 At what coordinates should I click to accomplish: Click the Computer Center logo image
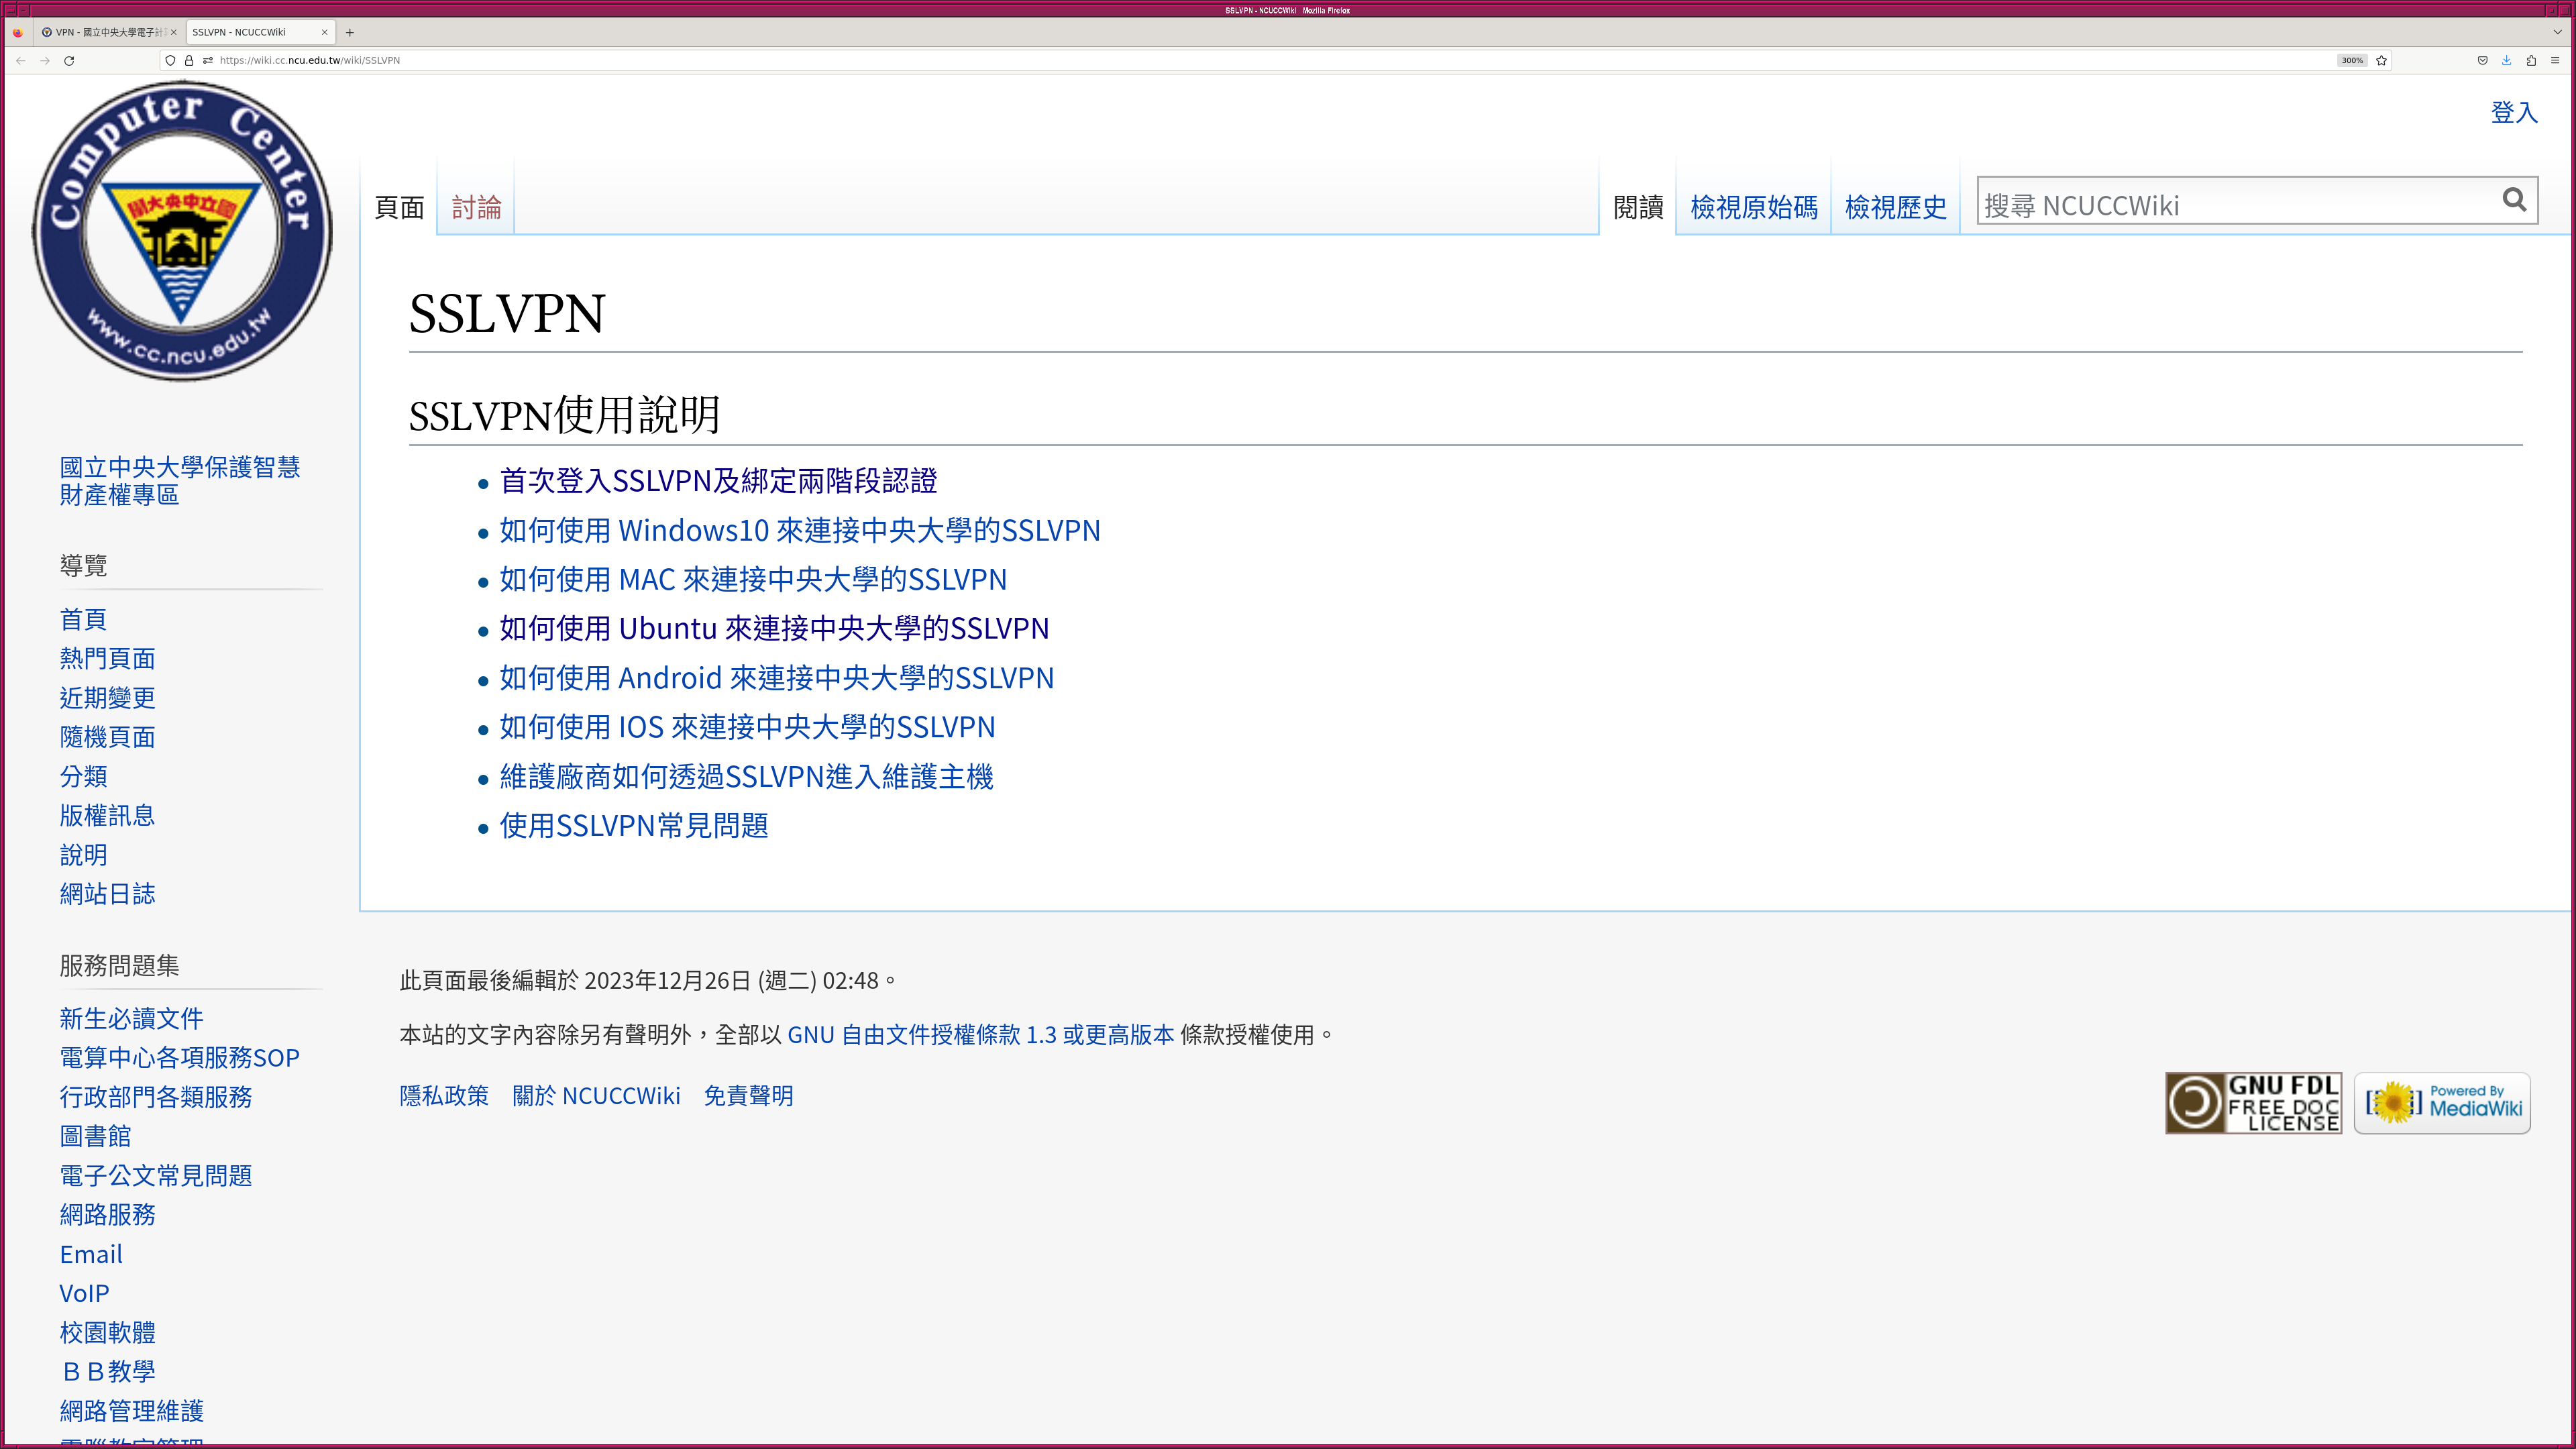click(181, 230)
